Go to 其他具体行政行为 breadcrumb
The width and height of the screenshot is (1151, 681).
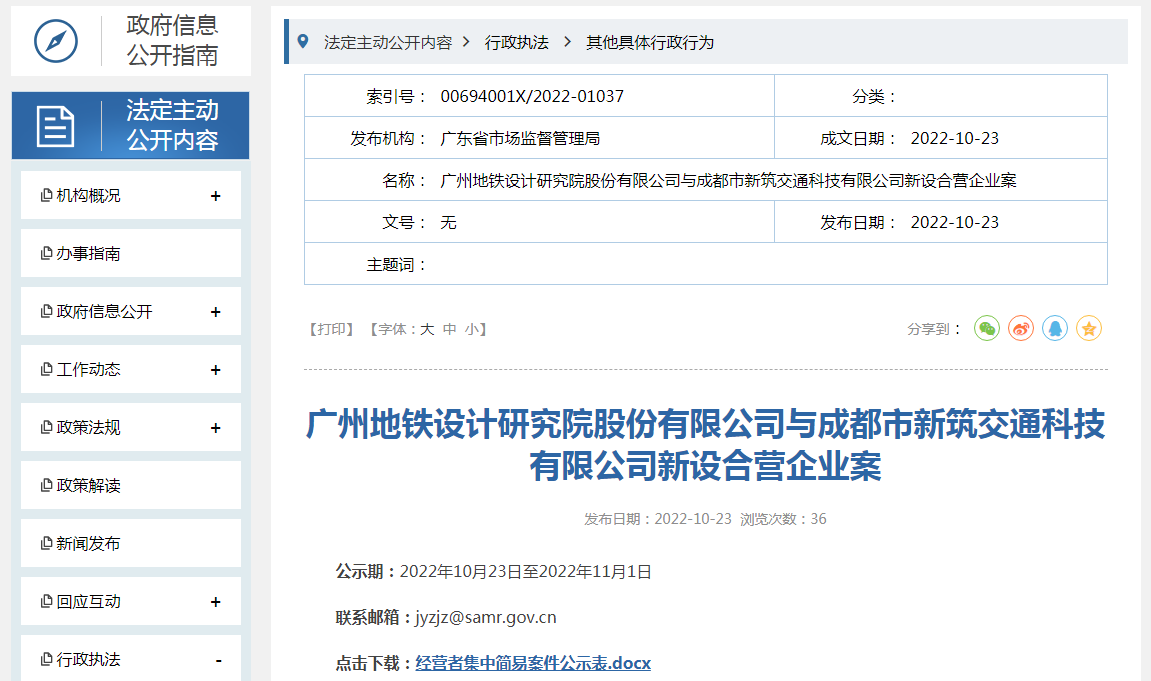[x=650, y=43]
